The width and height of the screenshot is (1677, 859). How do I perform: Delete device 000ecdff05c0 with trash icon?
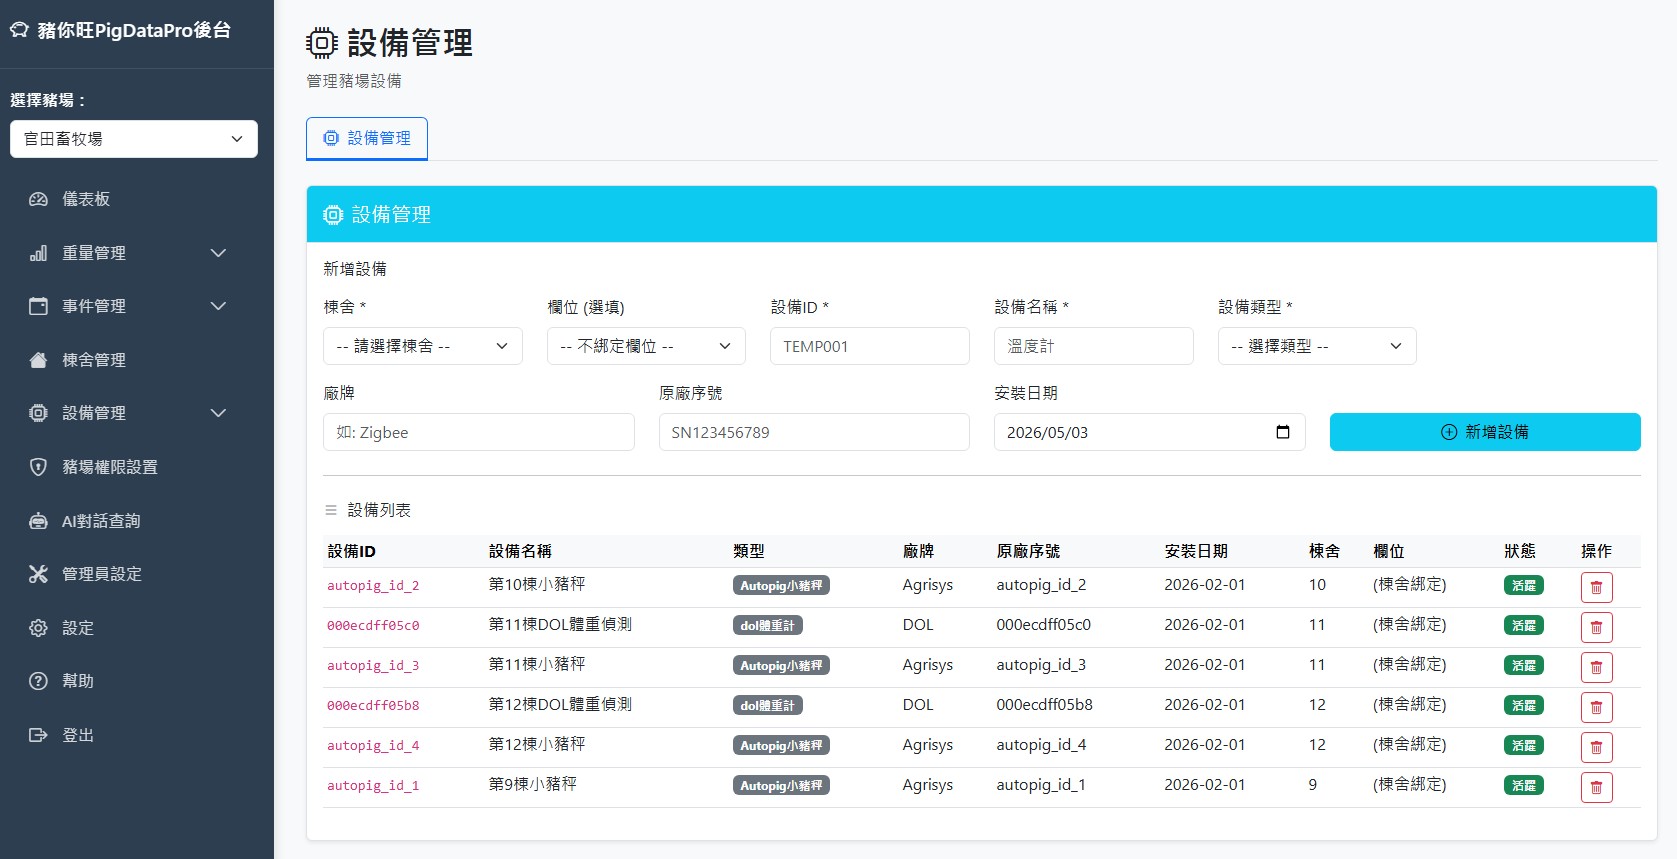[x=1596, y=627]
